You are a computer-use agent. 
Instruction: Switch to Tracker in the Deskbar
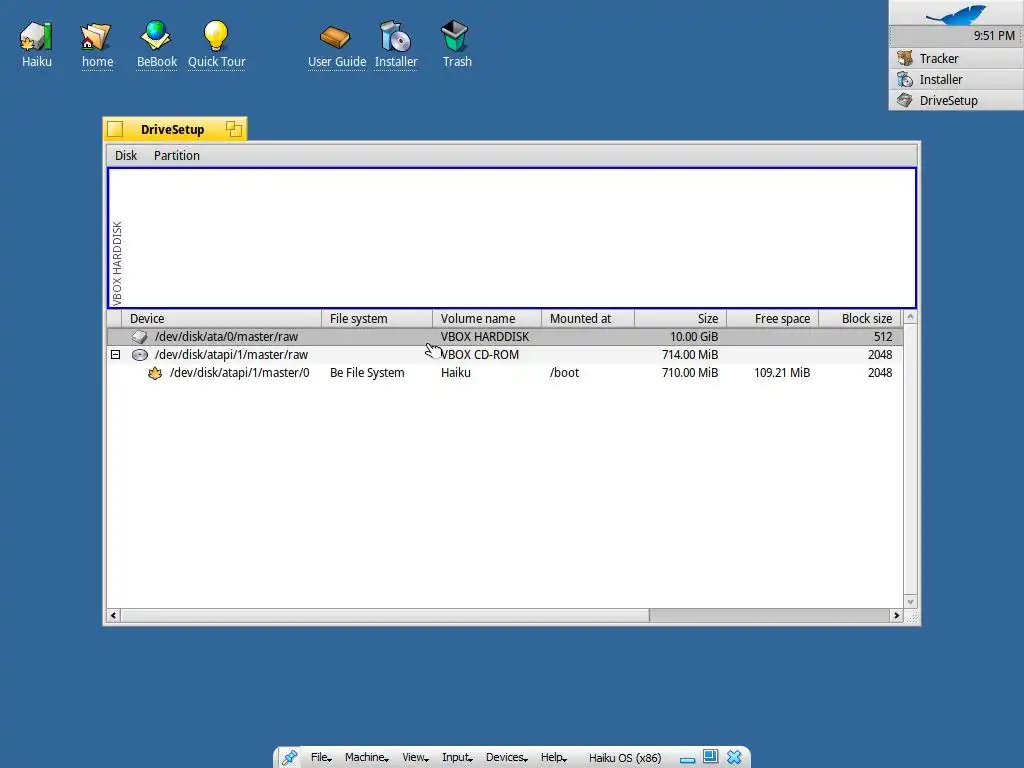point(956,58)
